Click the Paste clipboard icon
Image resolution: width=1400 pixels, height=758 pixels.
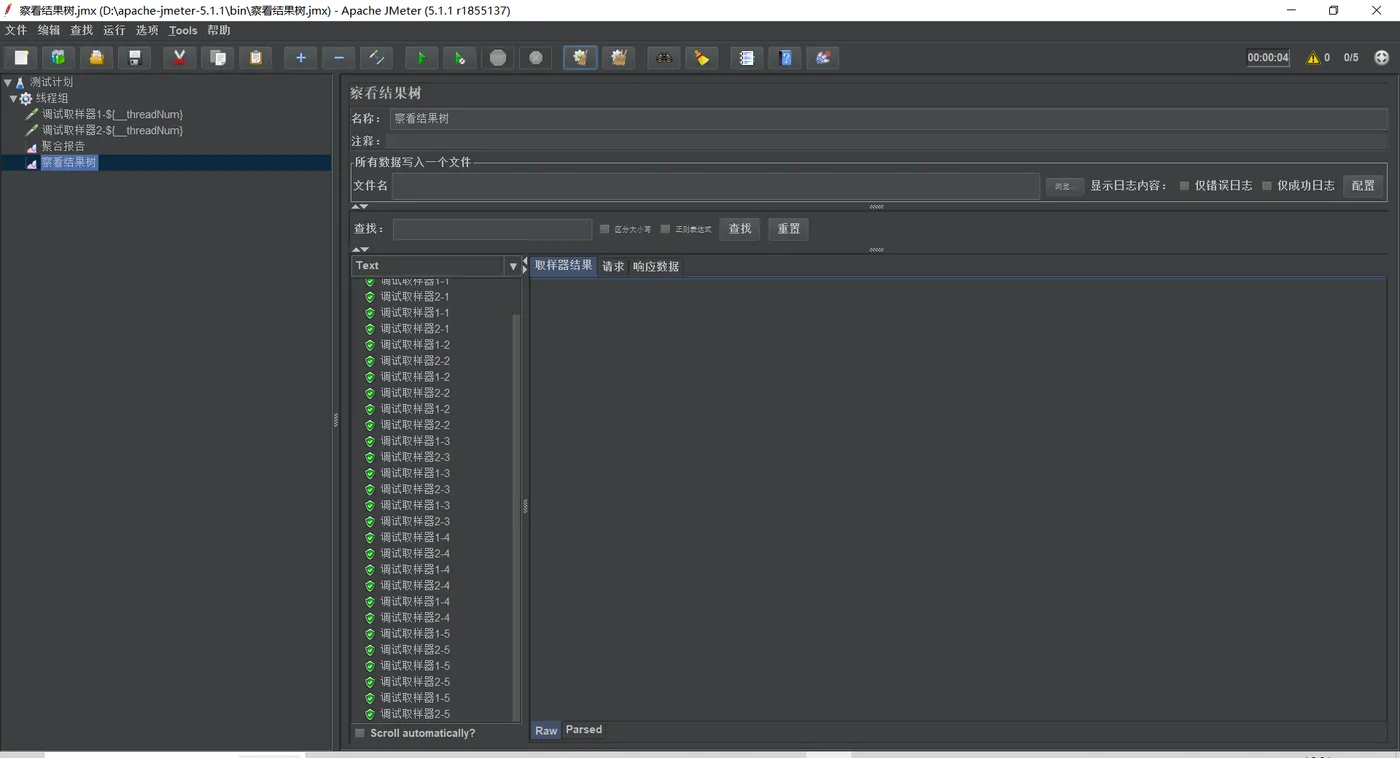click(256, 58)
